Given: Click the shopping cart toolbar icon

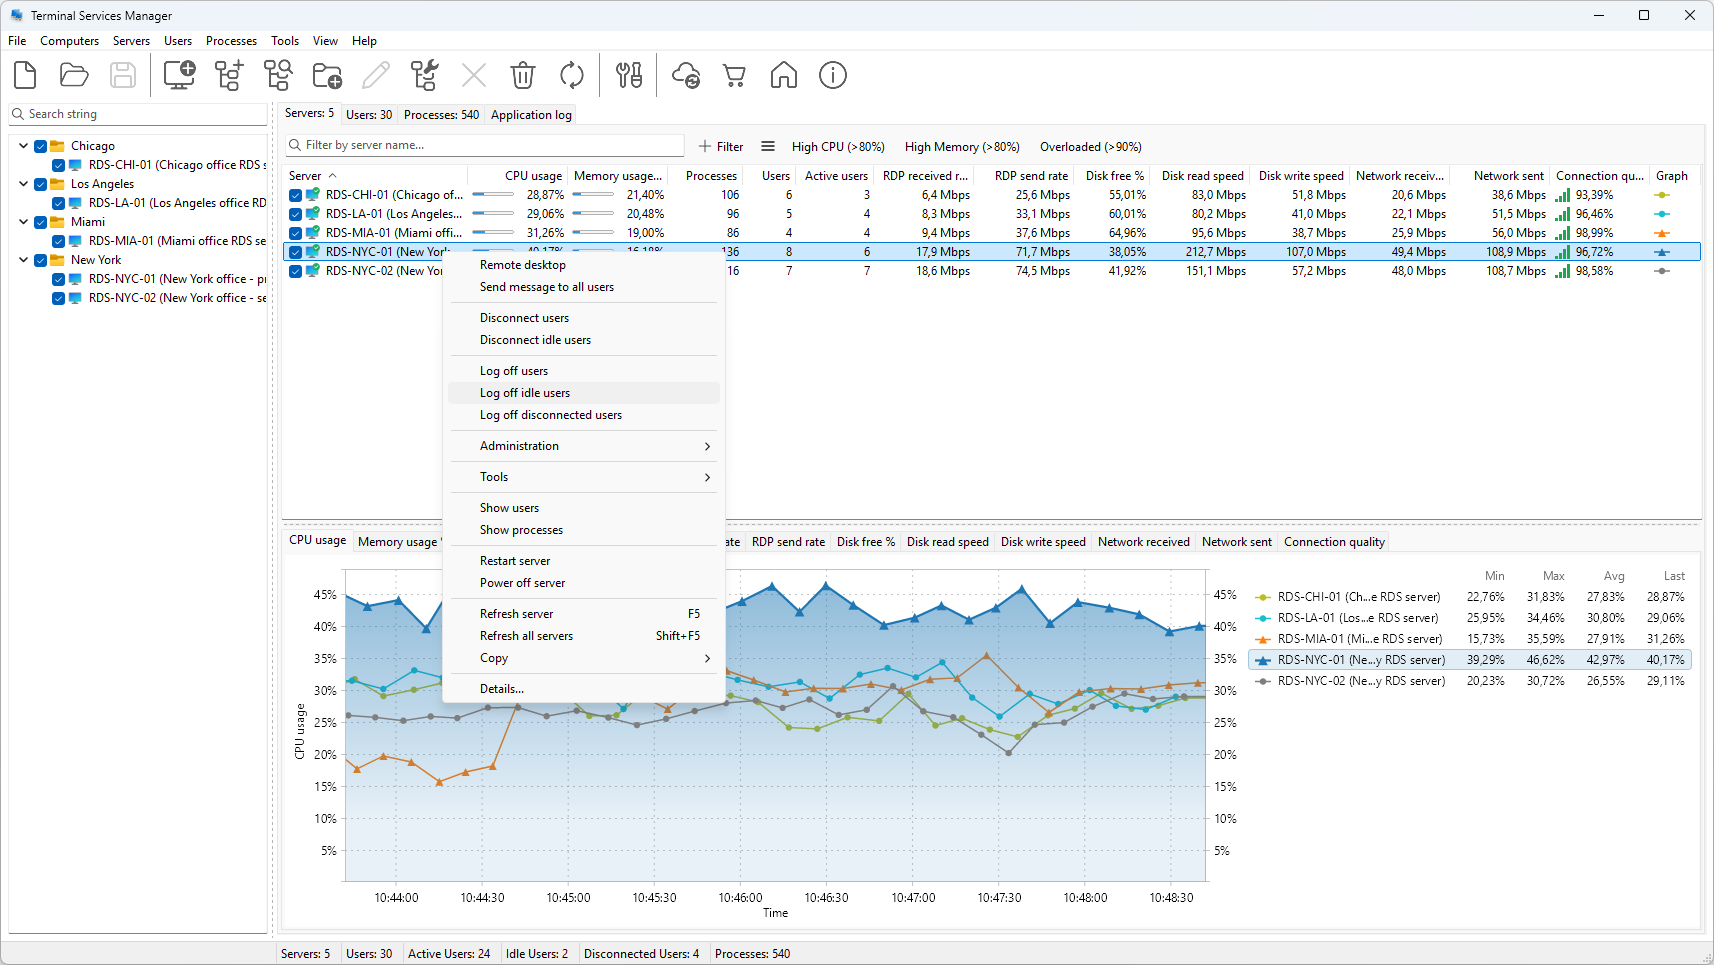Looking at the screenshot, I should [x=735, y=75].
